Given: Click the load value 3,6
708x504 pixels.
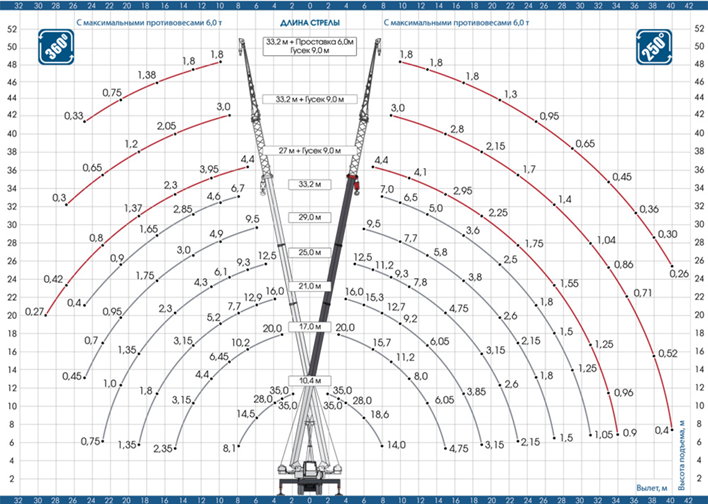Looking at the screenshot, I should click(473, 231).
